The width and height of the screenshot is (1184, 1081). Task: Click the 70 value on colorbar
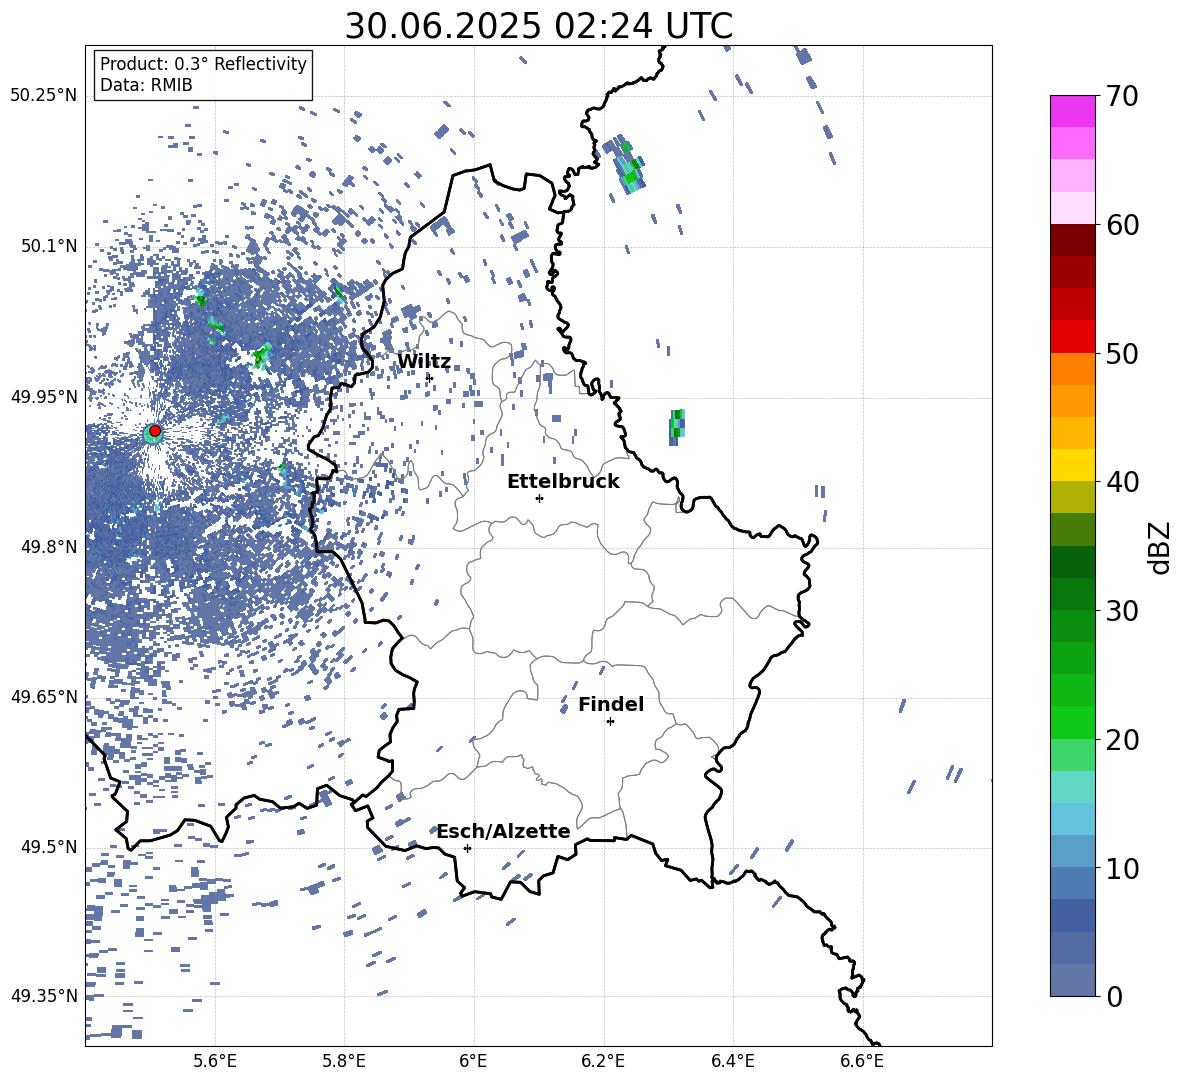(x=1122, y=97)
